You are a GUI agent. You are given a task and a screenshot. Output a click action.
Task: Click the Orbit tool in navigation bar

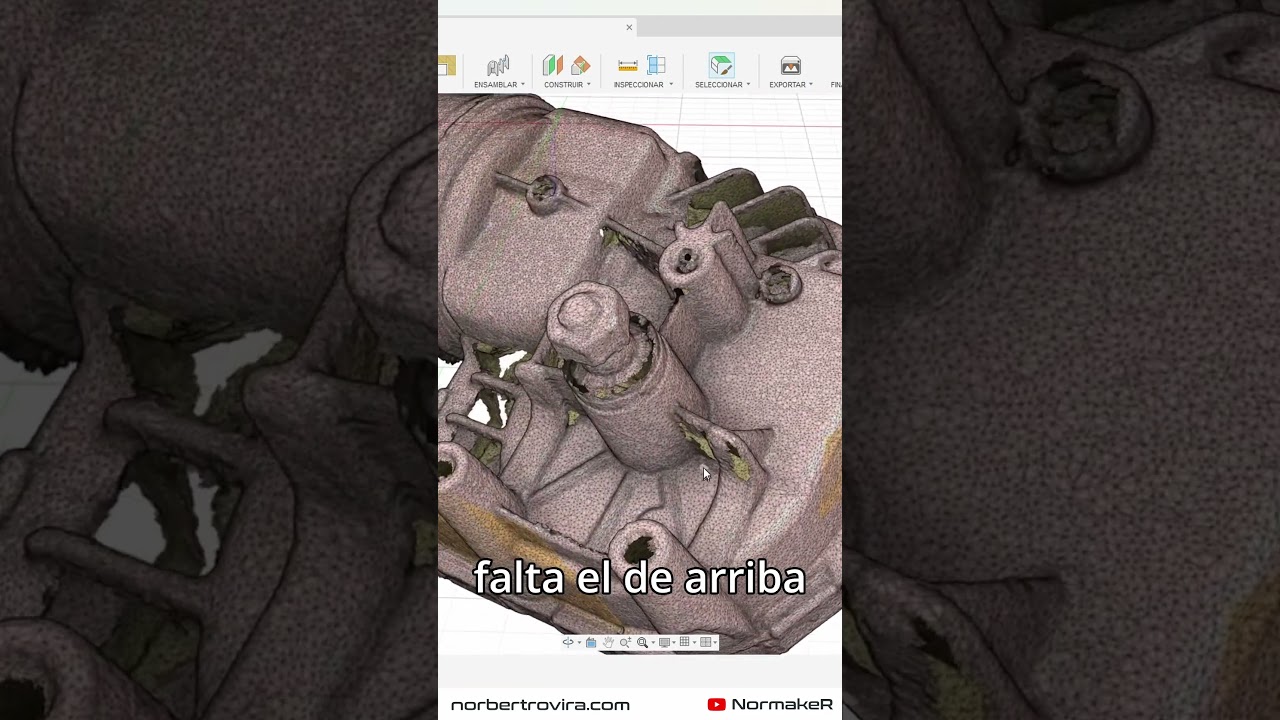tap(568, 642)
